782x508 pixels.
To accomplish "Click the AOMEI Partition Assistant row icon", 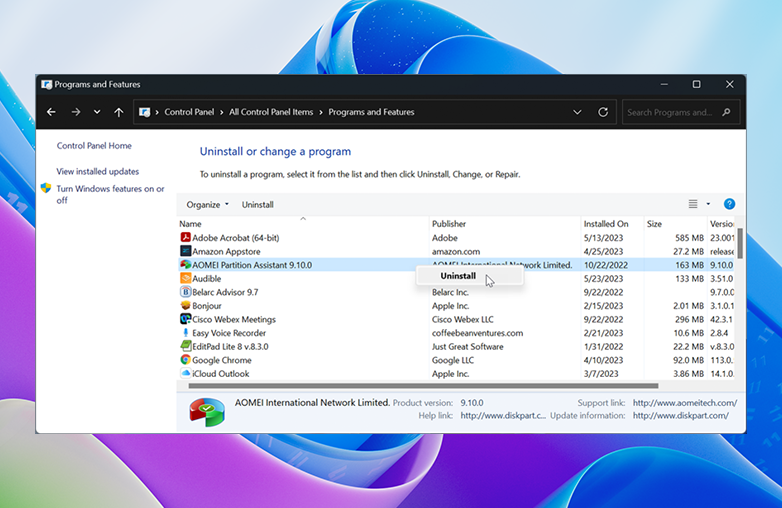I will point(186,264).
